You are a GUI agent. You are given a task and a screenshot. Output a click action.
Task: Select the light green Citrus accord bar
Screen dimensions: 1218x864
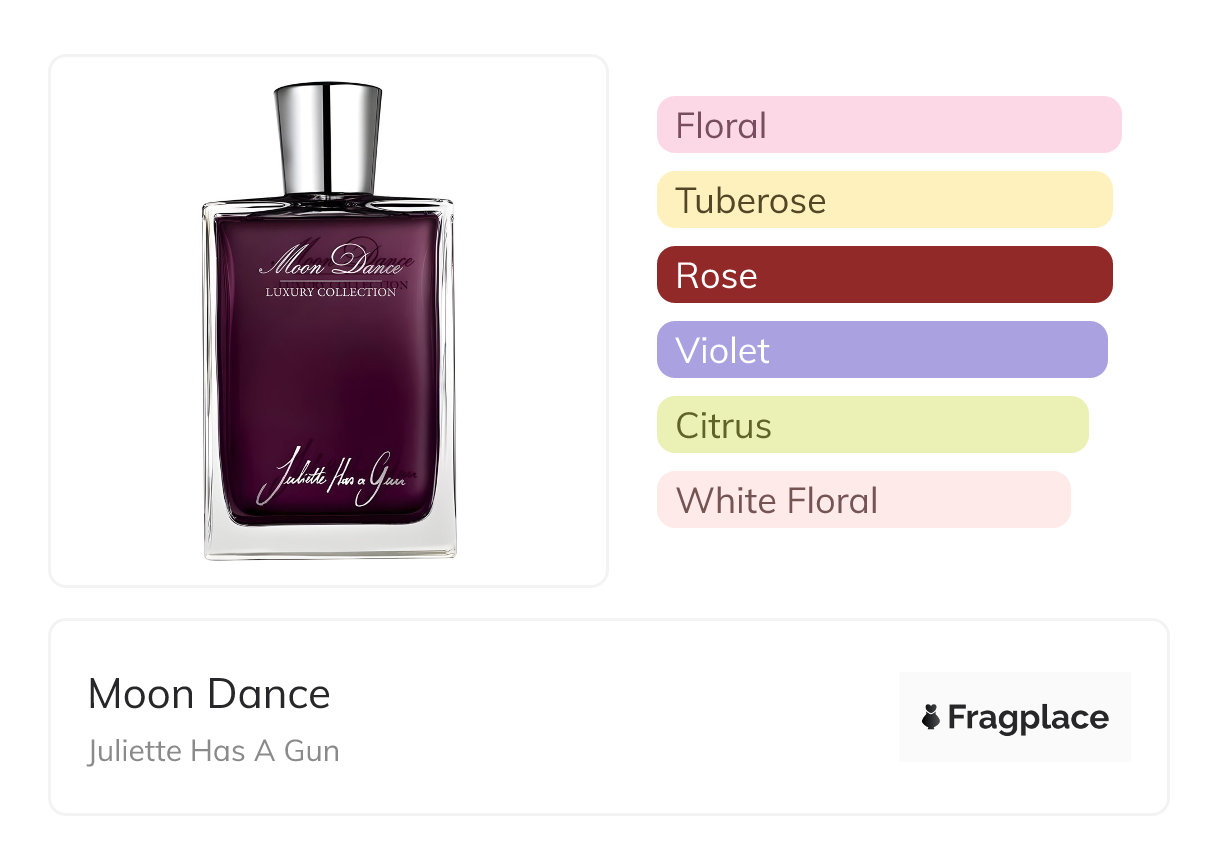click(x=873, y=425)
